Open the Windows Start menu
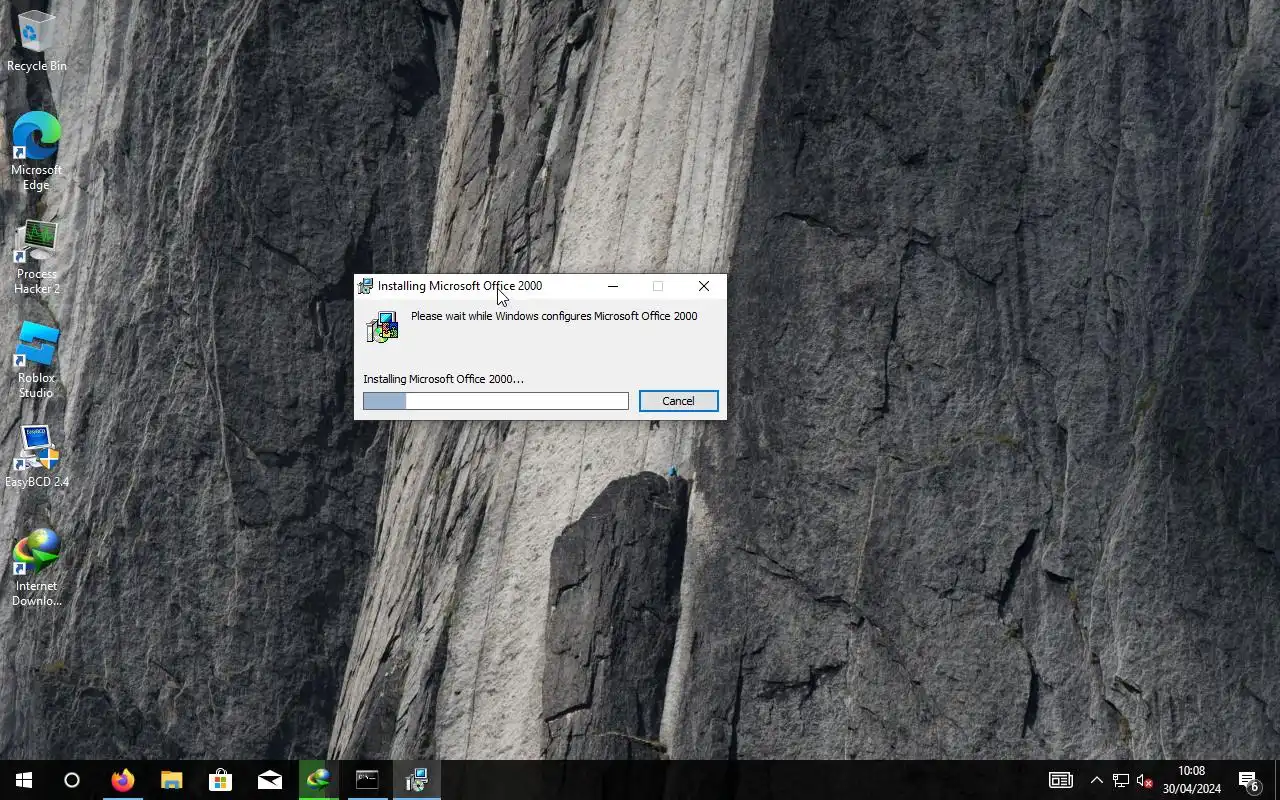 24,780
